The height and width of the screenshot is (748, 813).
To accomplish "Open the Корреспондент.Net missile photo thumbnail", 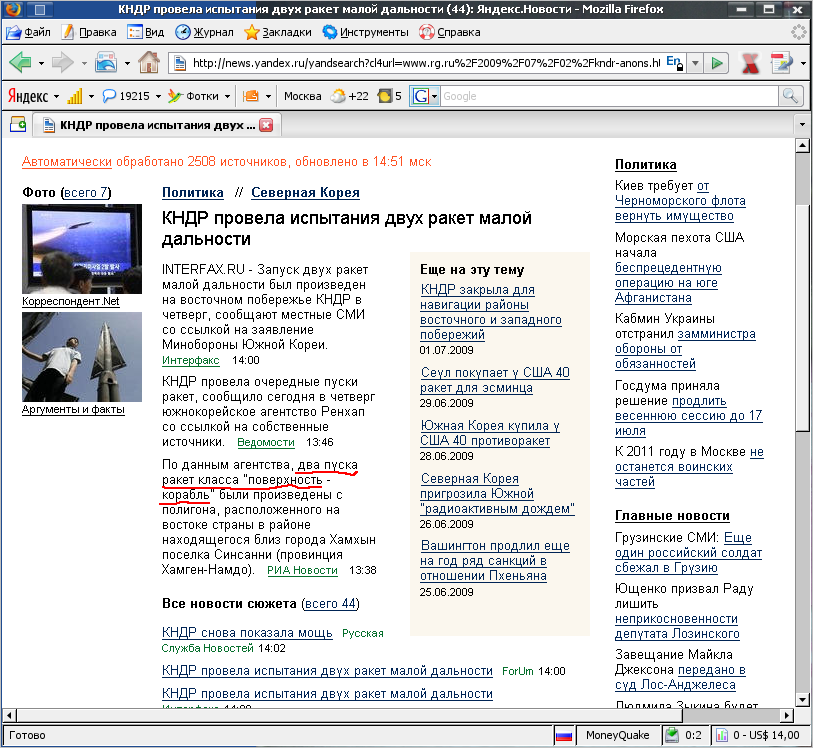I will (82, 249).
